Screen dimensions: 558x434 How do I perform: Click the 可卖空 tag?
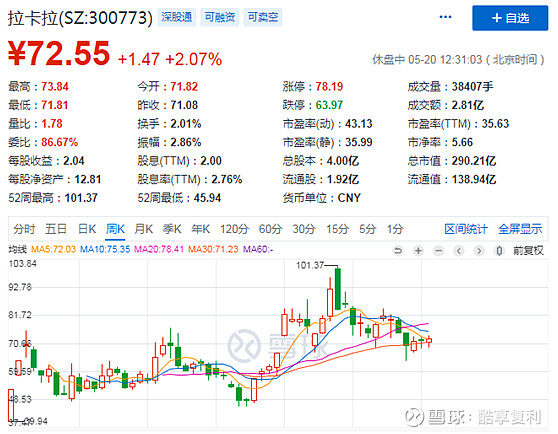tap(263, 17)
